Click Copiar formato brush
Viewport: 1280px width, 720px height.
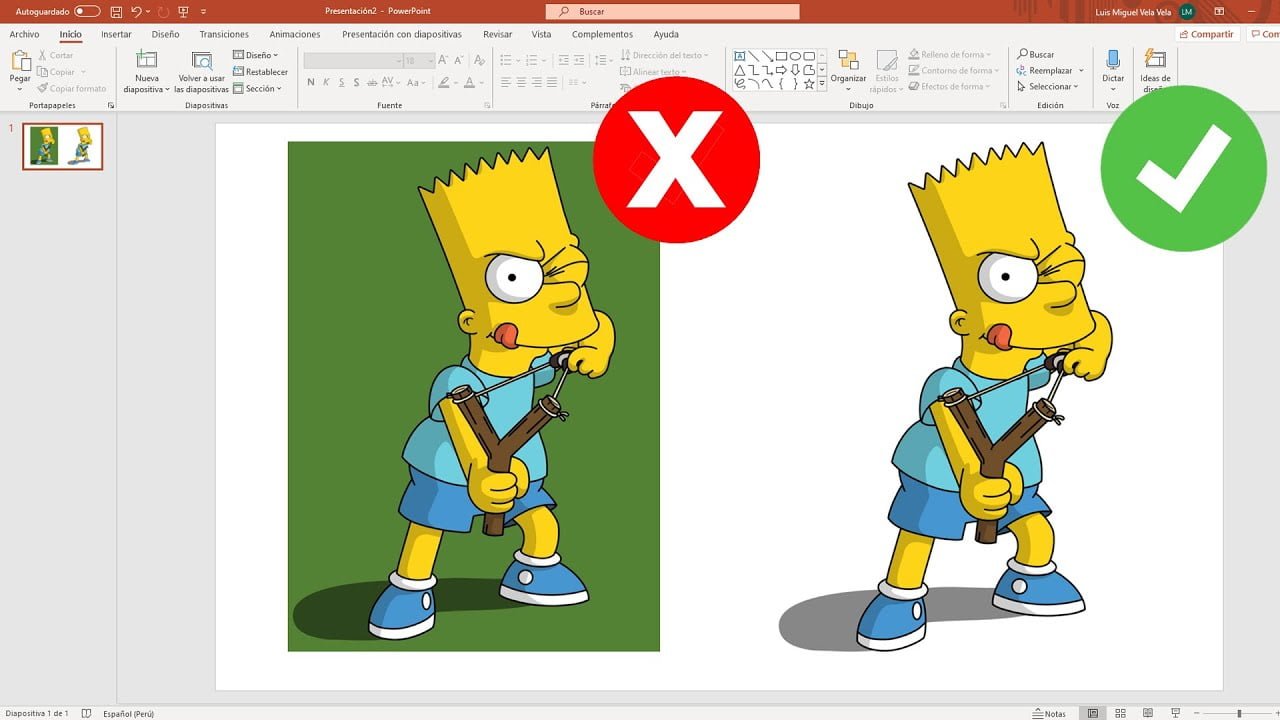71,88
